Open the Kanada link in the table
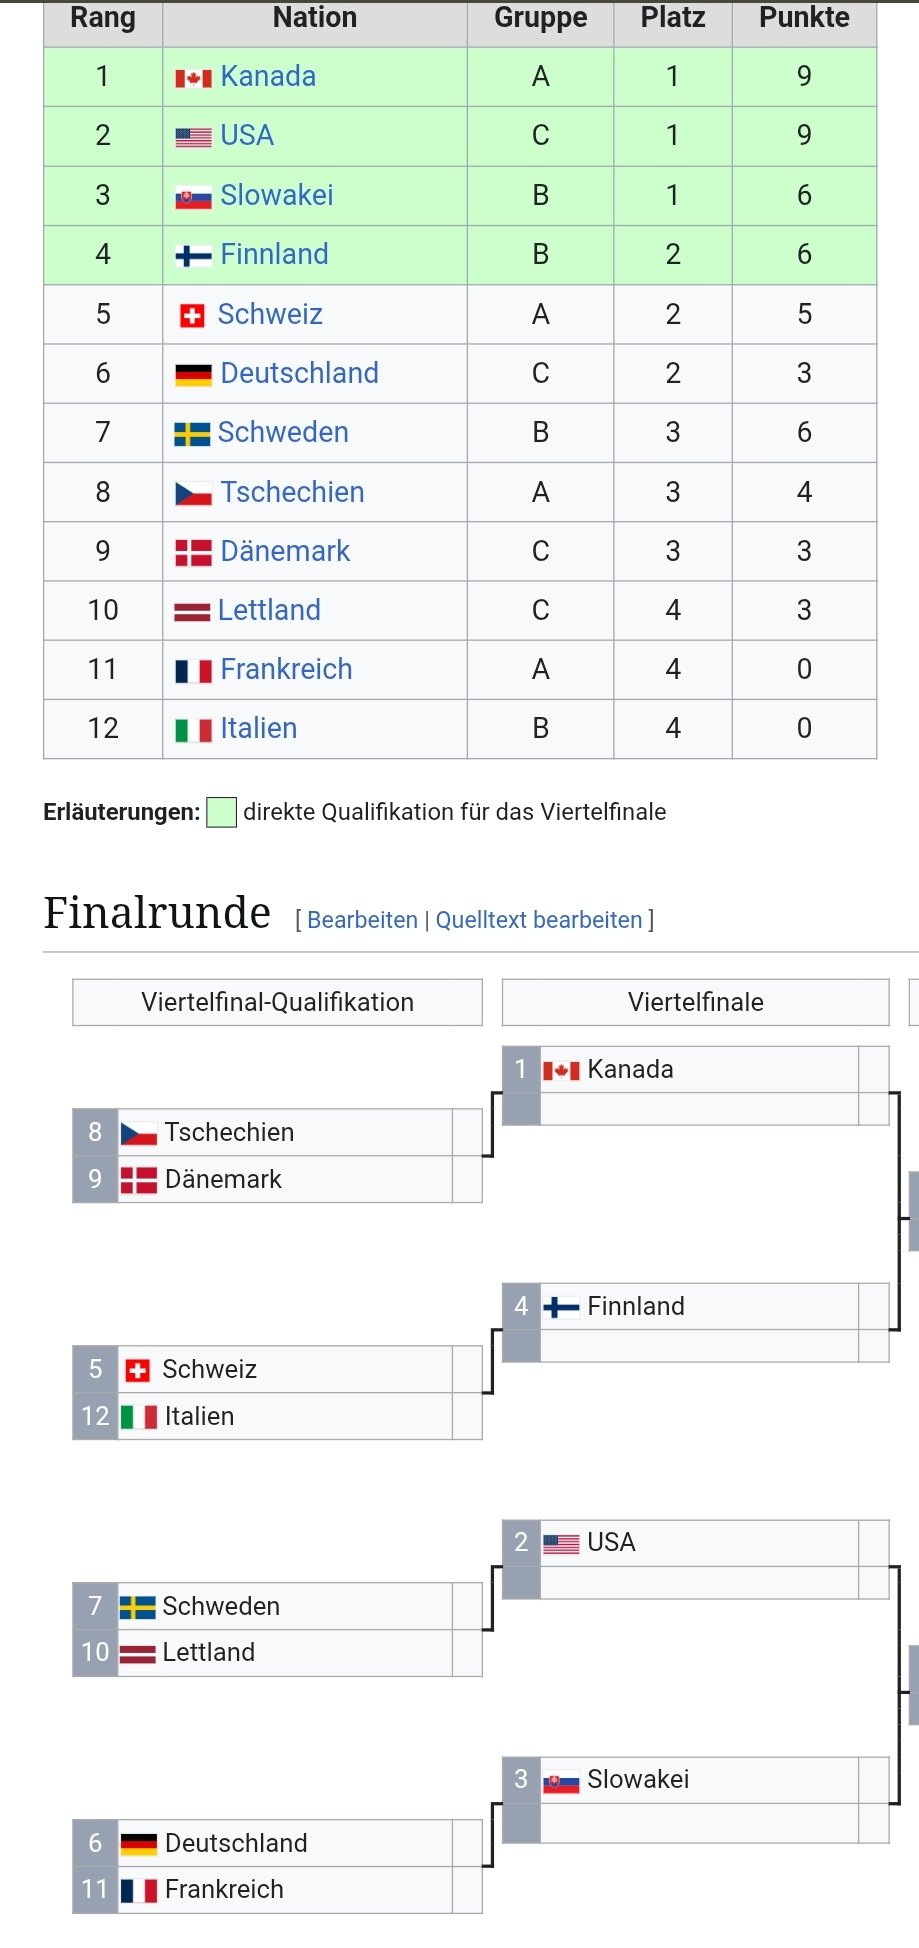The width and height of the screenshot is (919, 1948). pyautogui.click(x=268, y=77)
